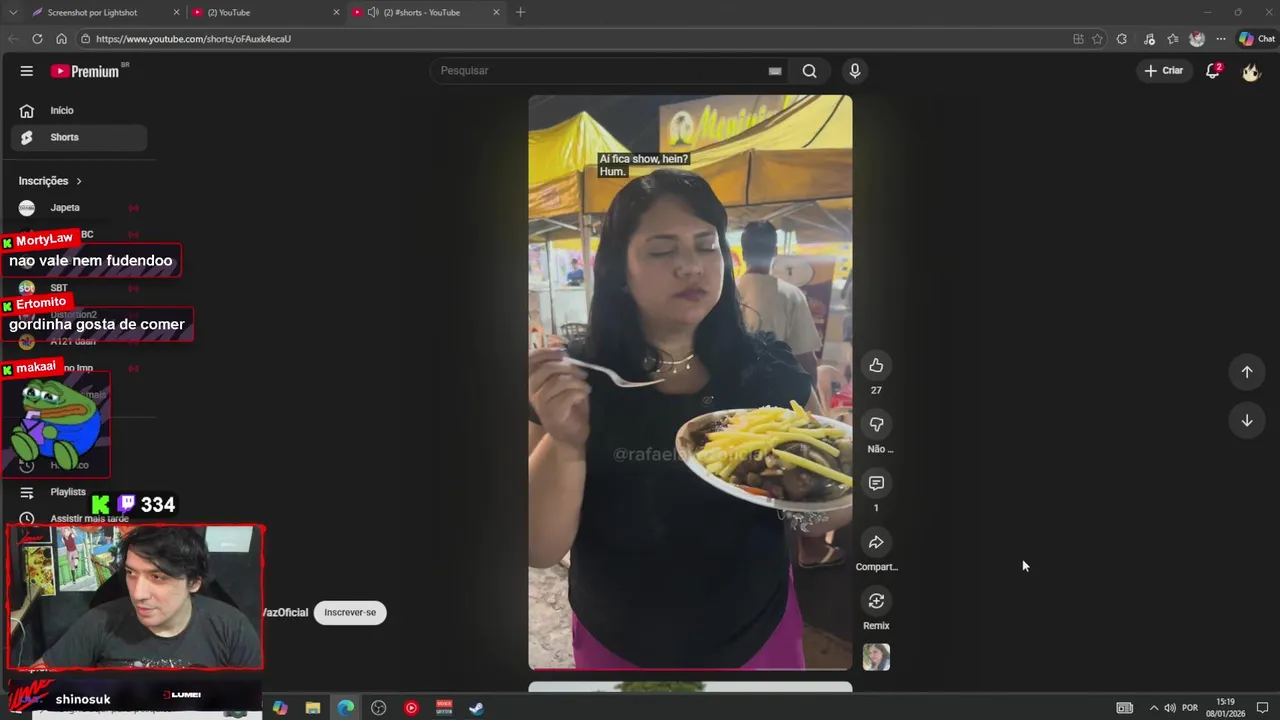The width and height of the screenshot is (1280, 720).
Task: Open the favorites list icon
Action: tap(1173, 39)
